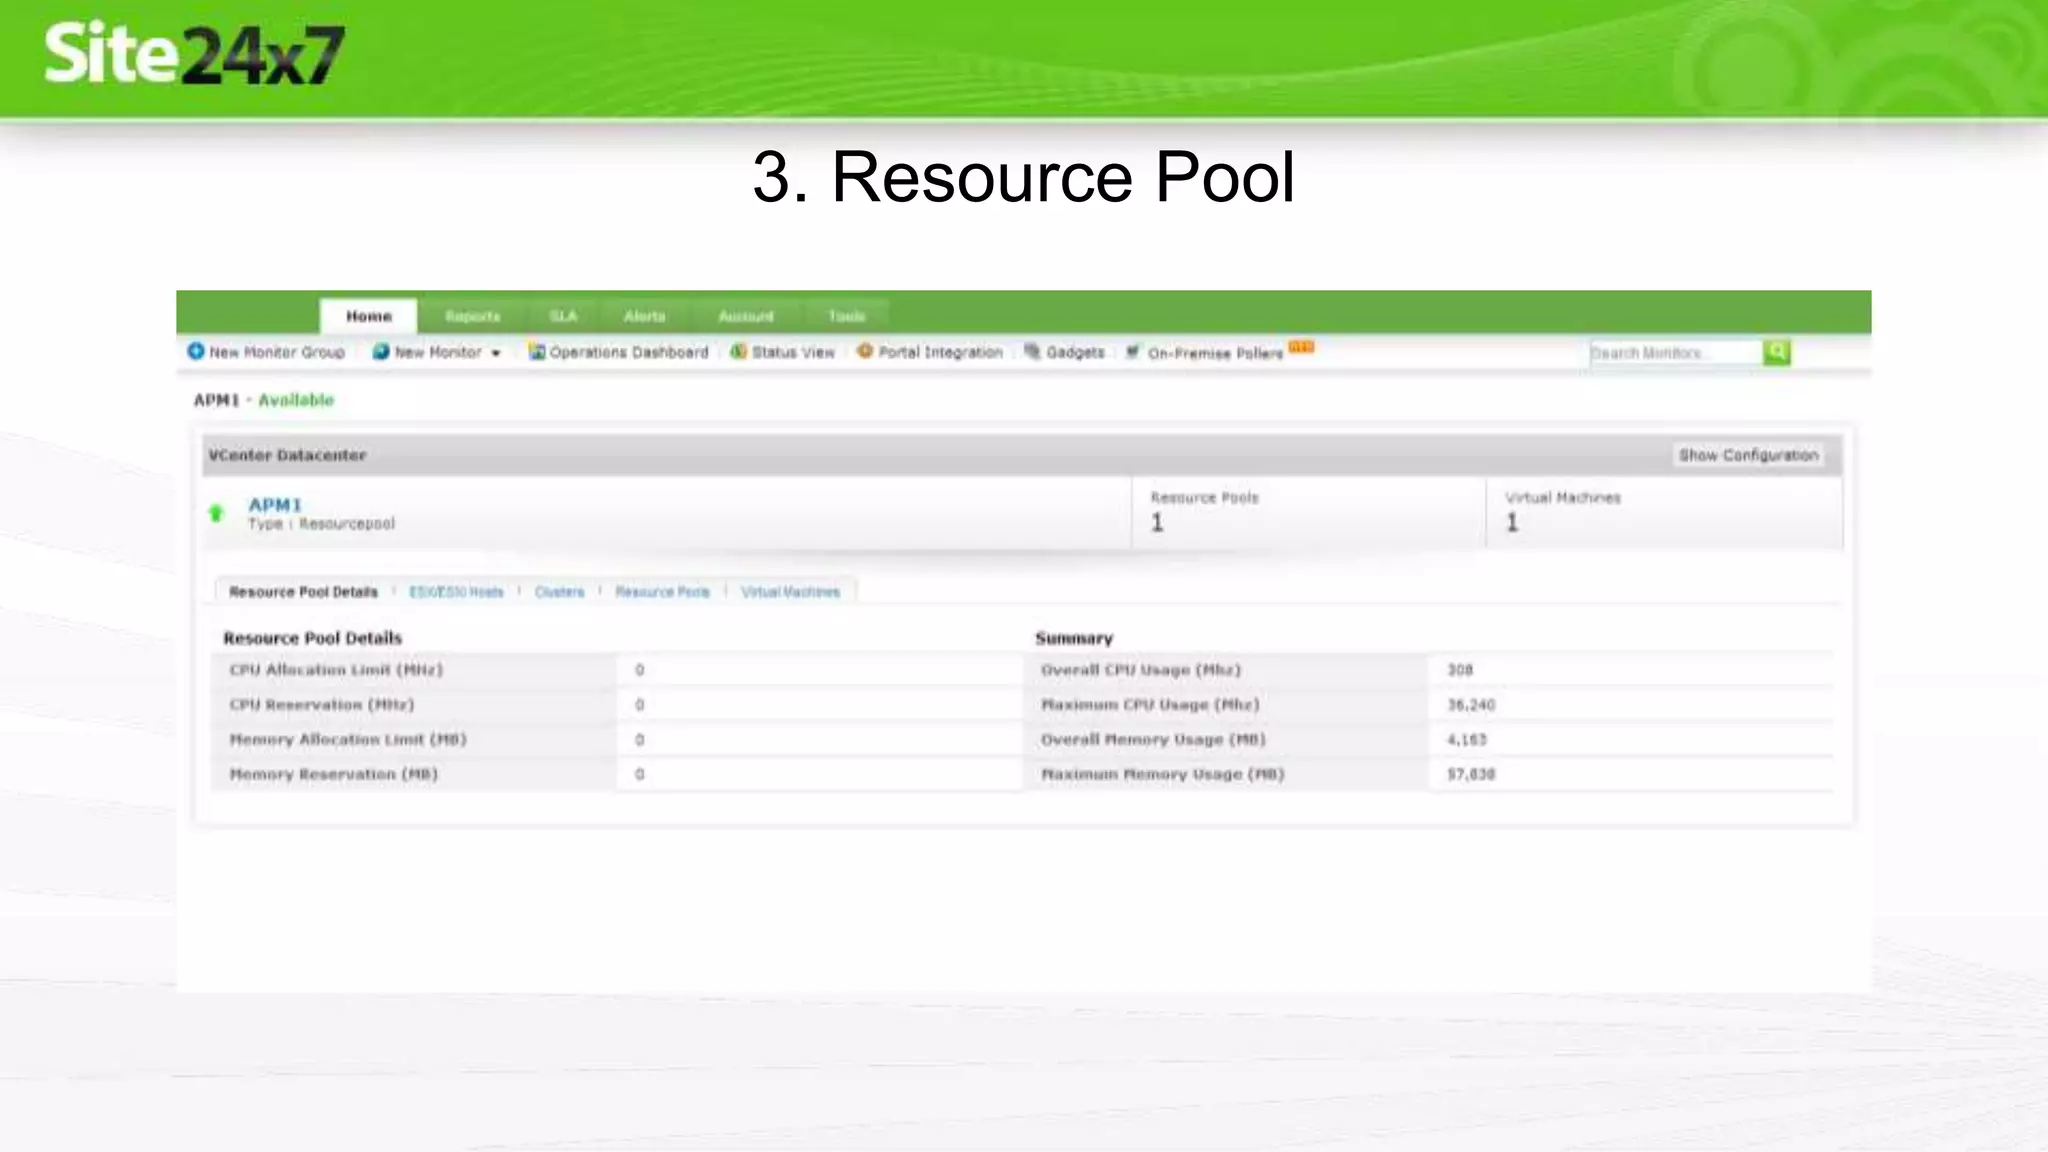
Task: Click the Overall CPU Usage value 308
Action: tap(1460, 670)
